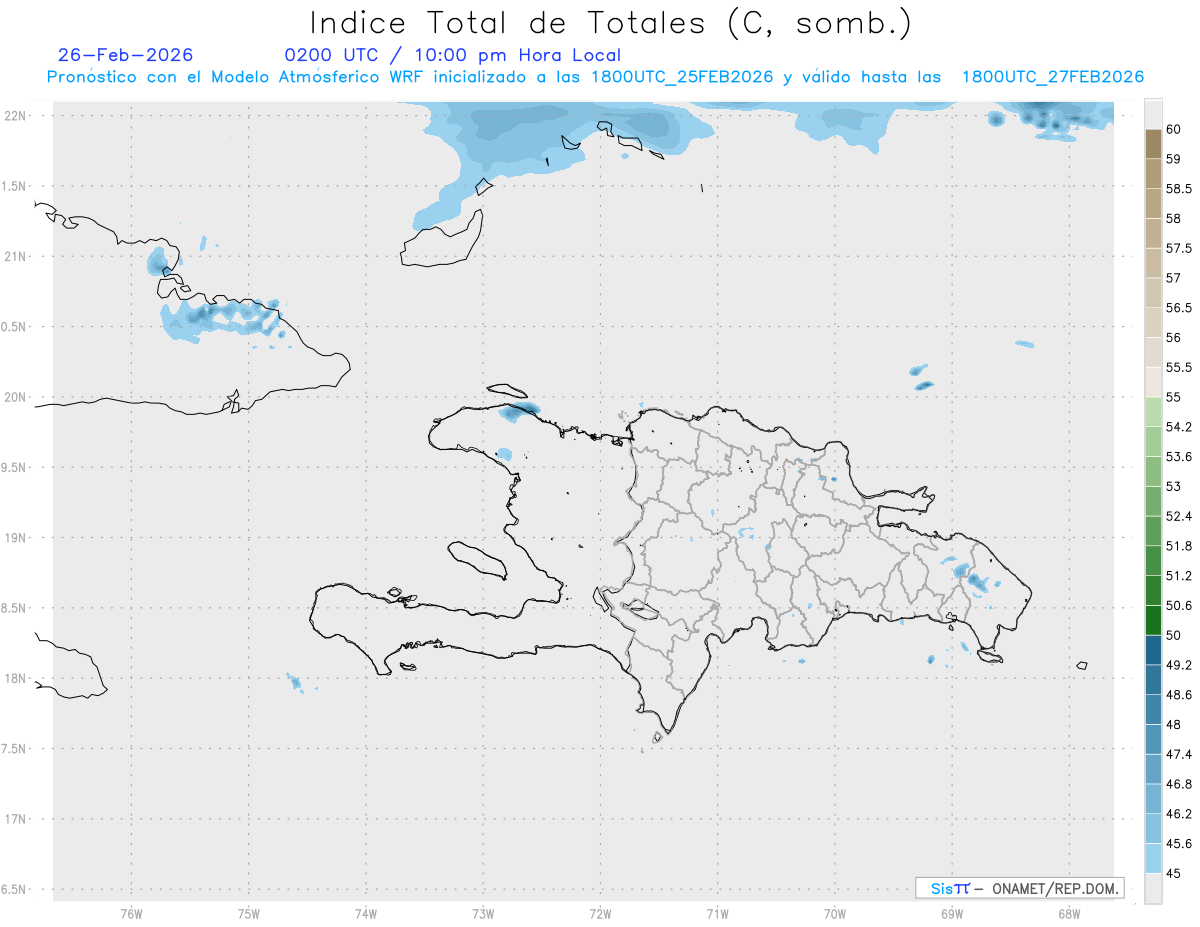Click the '73W' longitude label
This screenshot has width=1200, height=927.
coord(483,913)
